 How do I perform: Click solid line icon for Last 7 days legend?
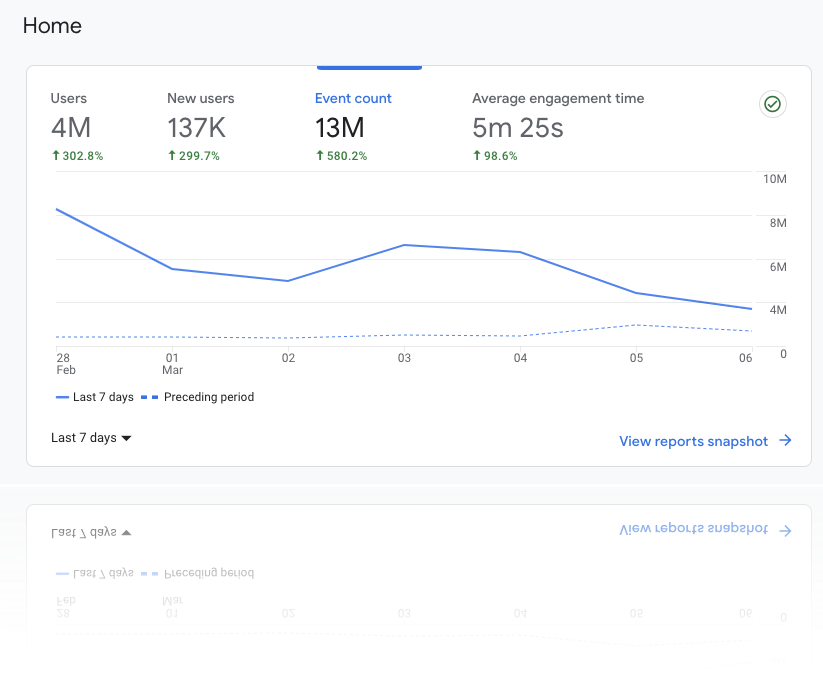(61, 397)
